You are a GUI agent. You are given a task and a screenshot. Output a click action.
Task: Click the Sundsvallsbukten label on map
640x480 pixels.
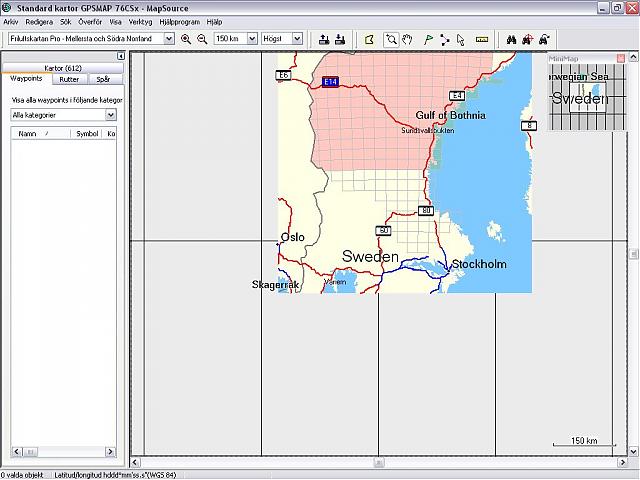point(427,131)
